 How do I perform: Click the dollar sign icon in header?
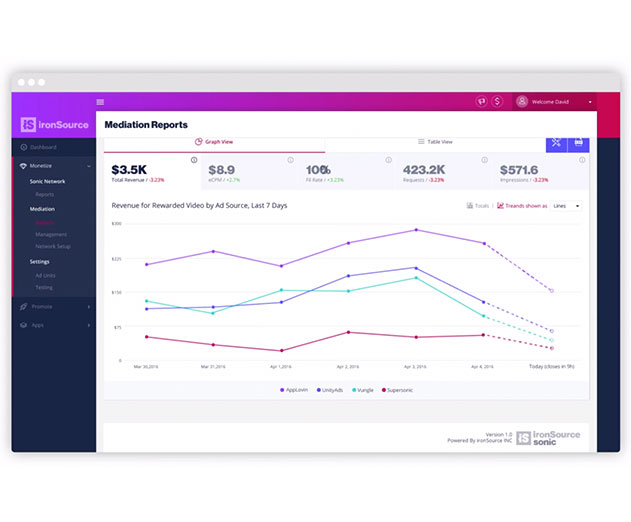click(x=497, y=101)
